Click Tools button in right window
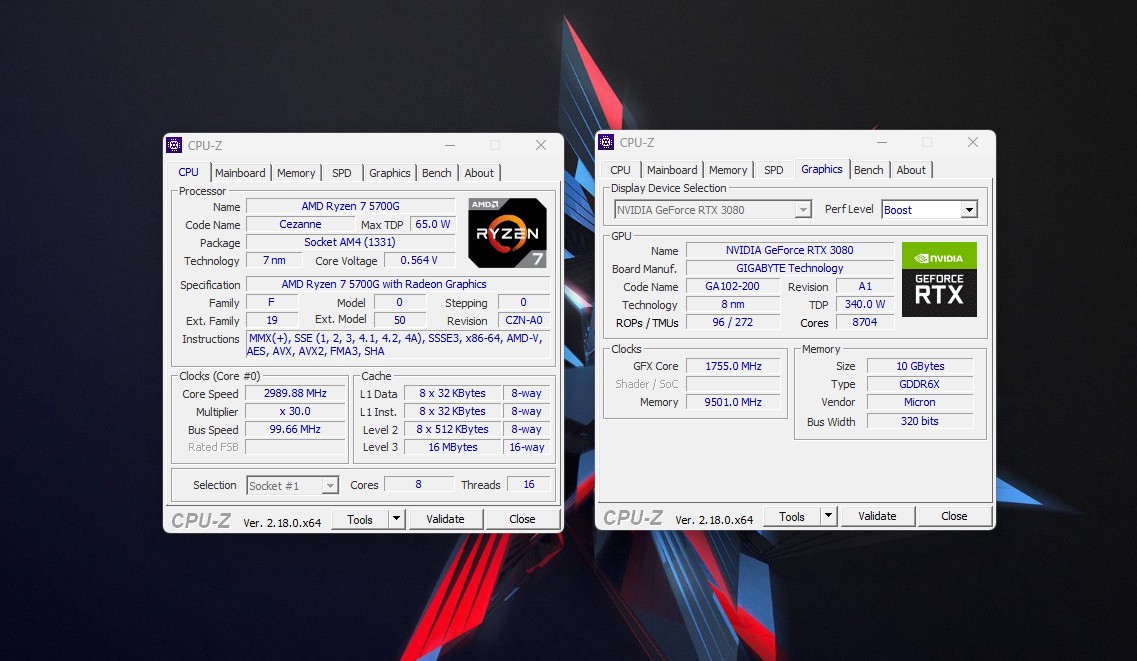The image size is (1137, 661). [792, 516]
